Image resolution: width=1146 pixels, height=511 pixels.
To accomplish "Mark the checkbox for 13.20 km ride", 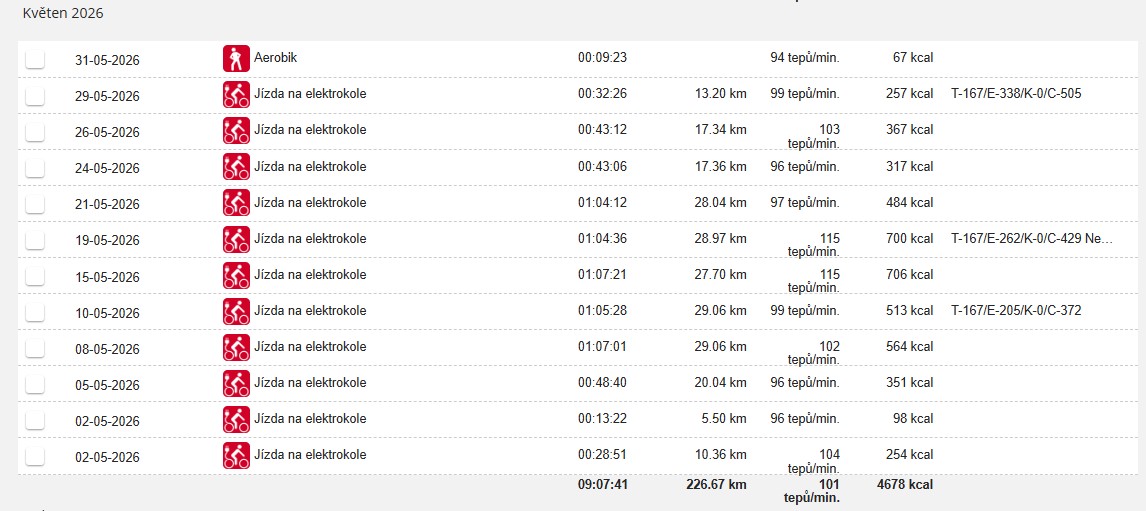I will click(34, 96).
